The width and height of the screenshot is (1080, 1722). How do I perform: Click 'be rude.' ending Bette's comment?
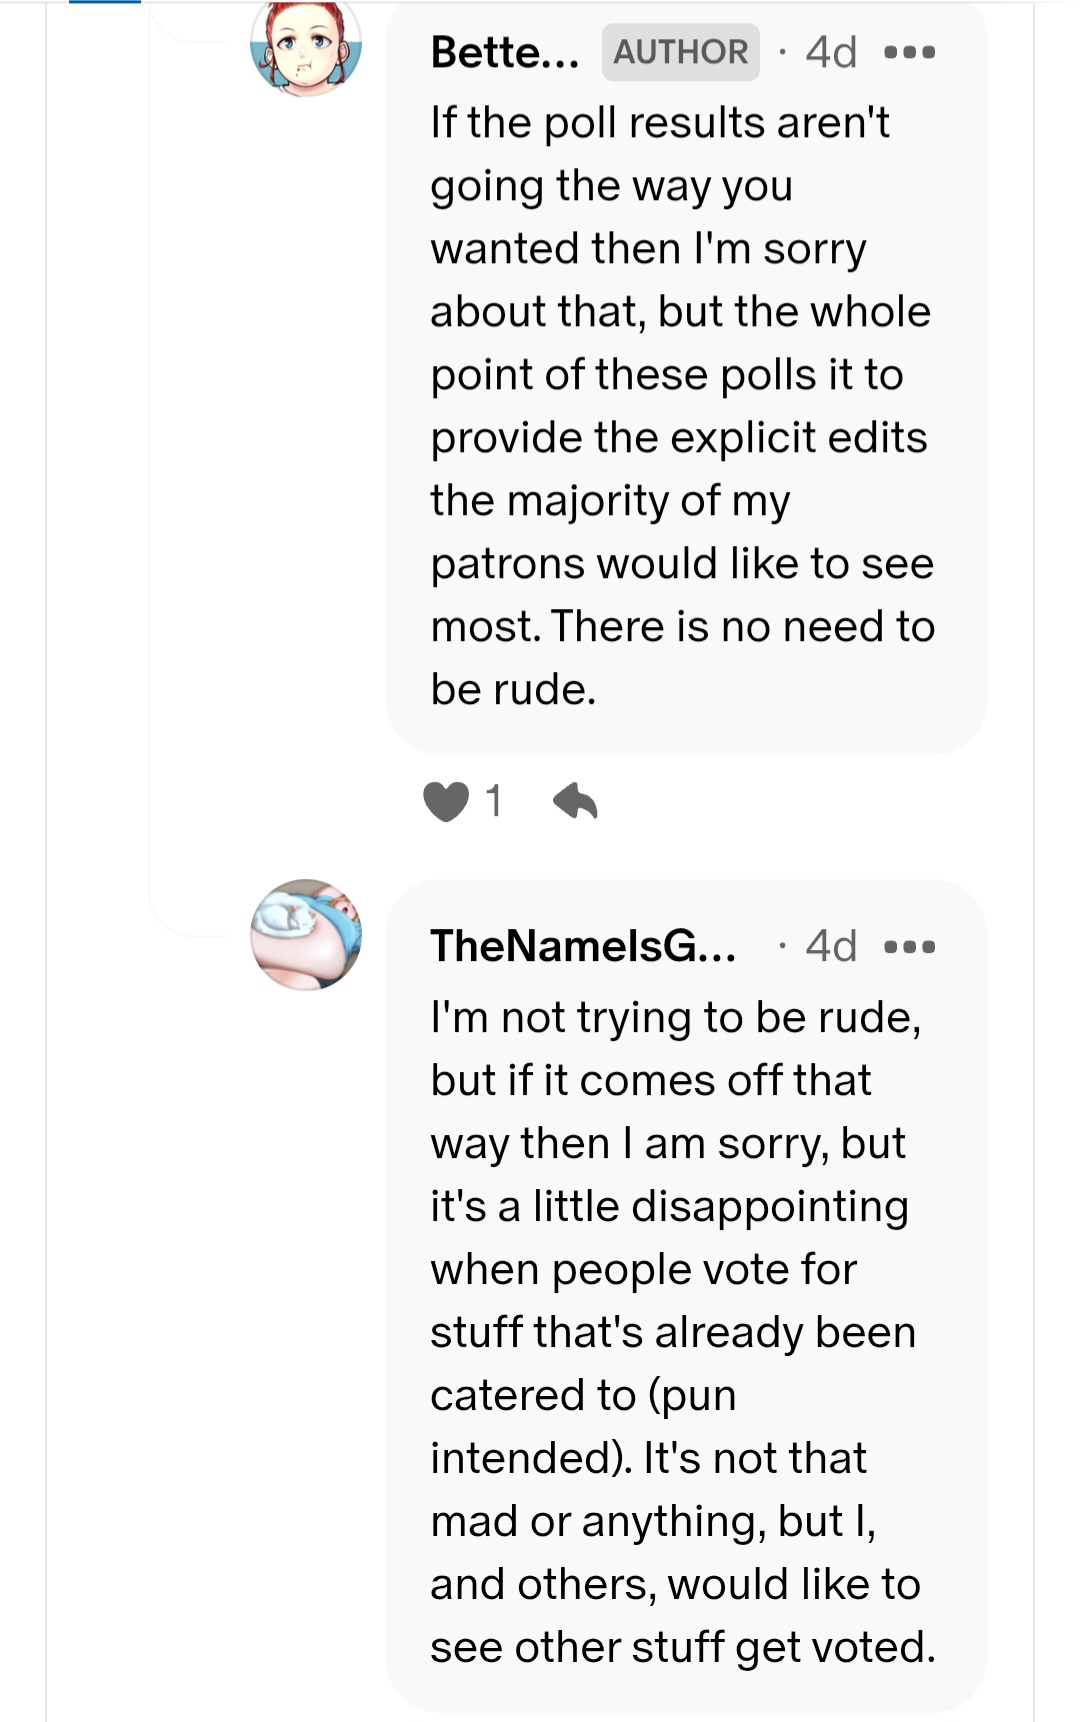(513, 690)
